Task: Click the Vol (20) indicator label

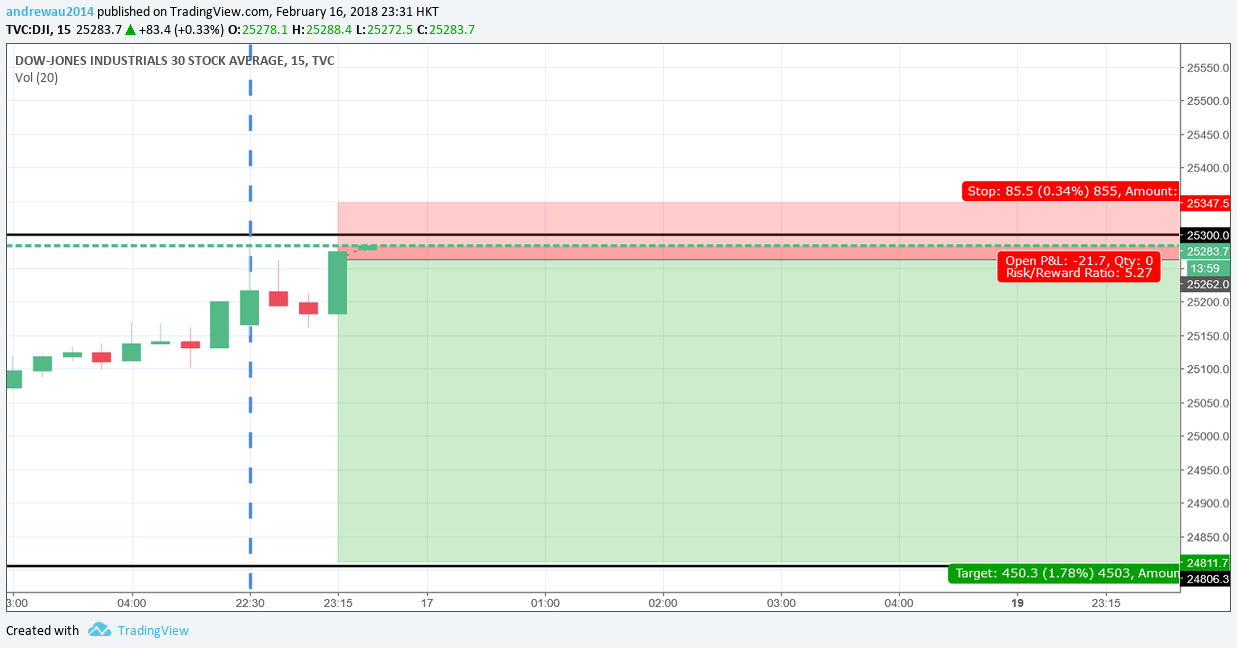Action: (x=36, y=78)
